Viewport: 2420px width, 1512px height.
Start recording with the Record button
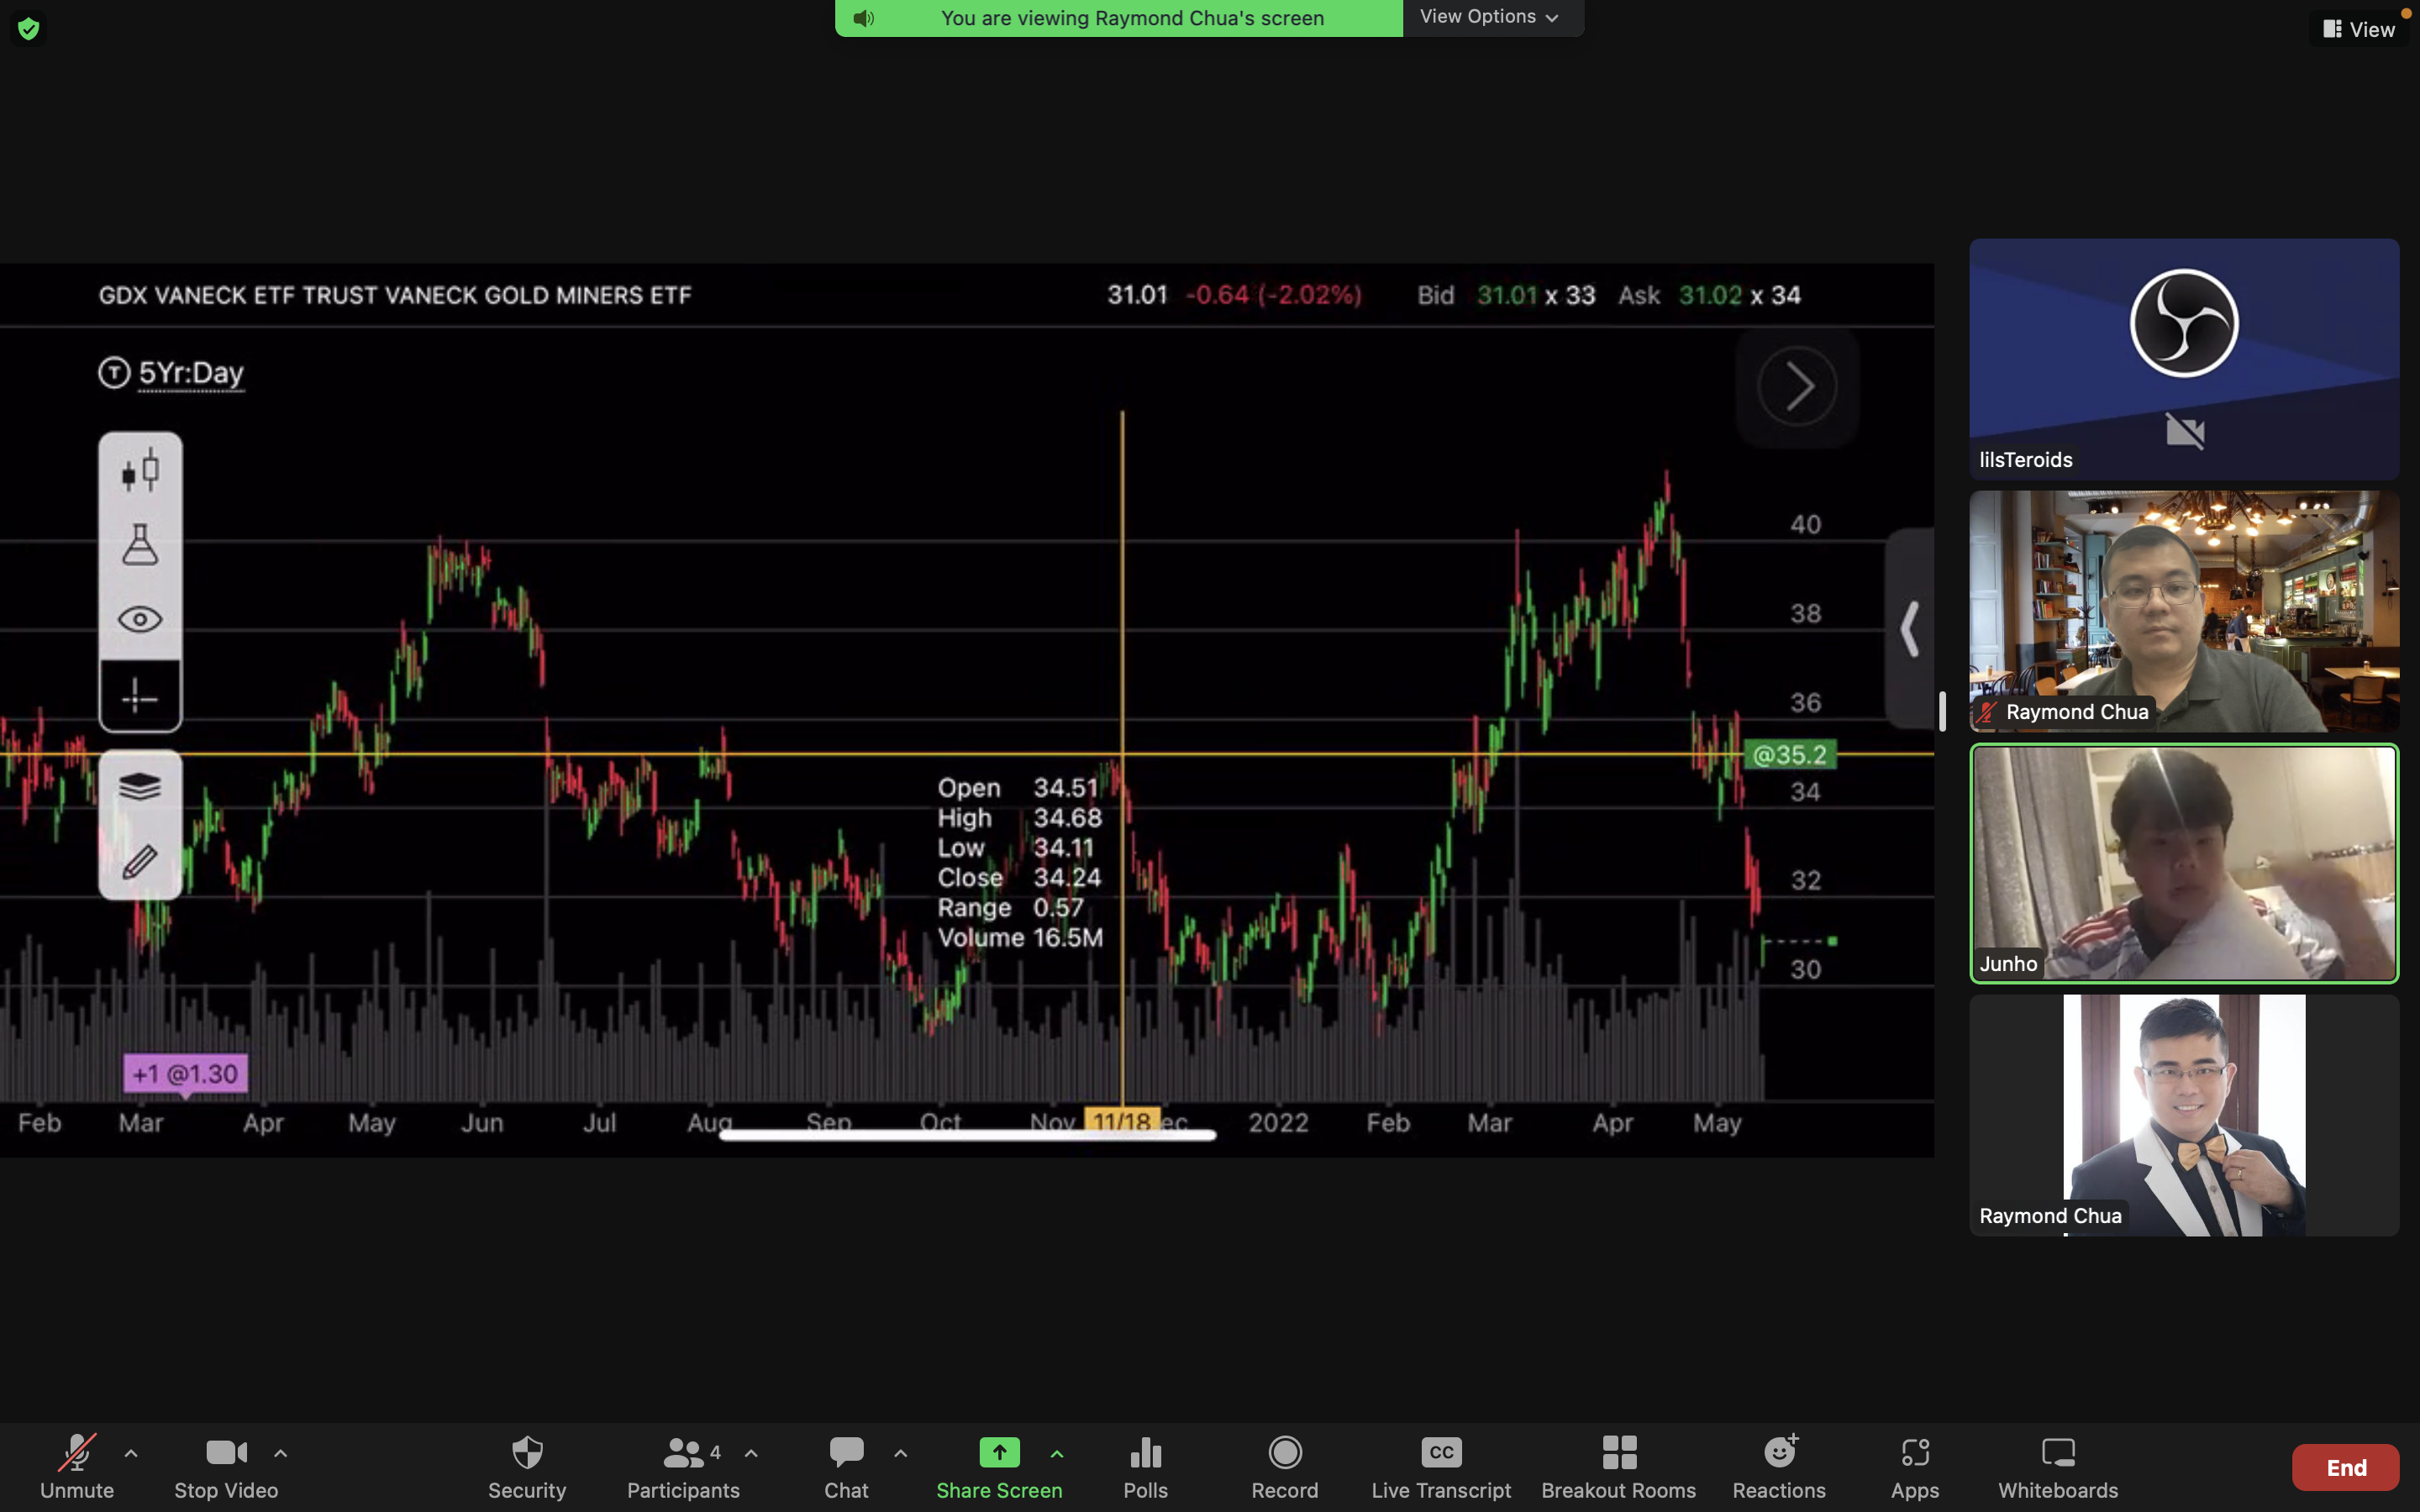coord(1285,1466)
